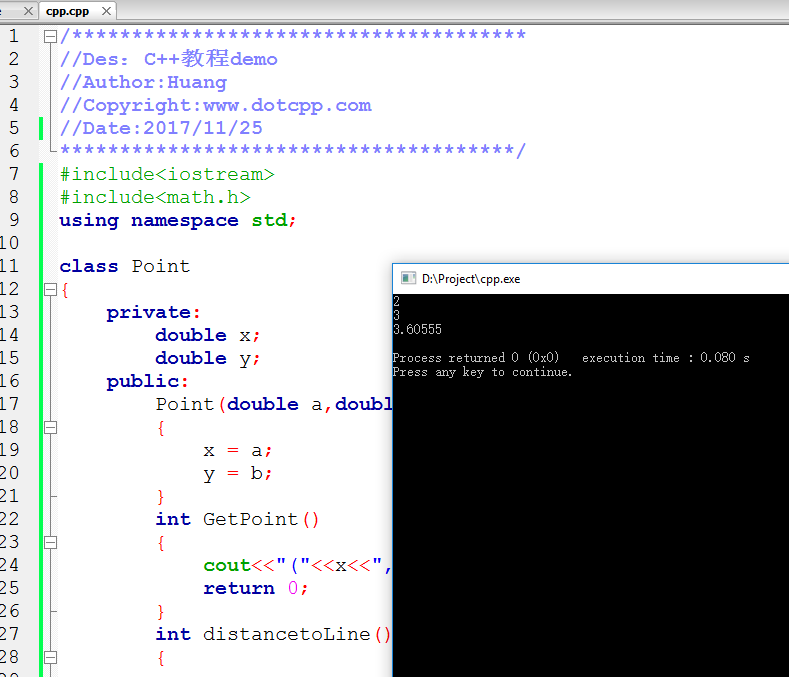The height and width of the screenshot is (677, 789).
Task: Collapse the GetPoint function block at line 23
Action: click(x=50, y=542)
